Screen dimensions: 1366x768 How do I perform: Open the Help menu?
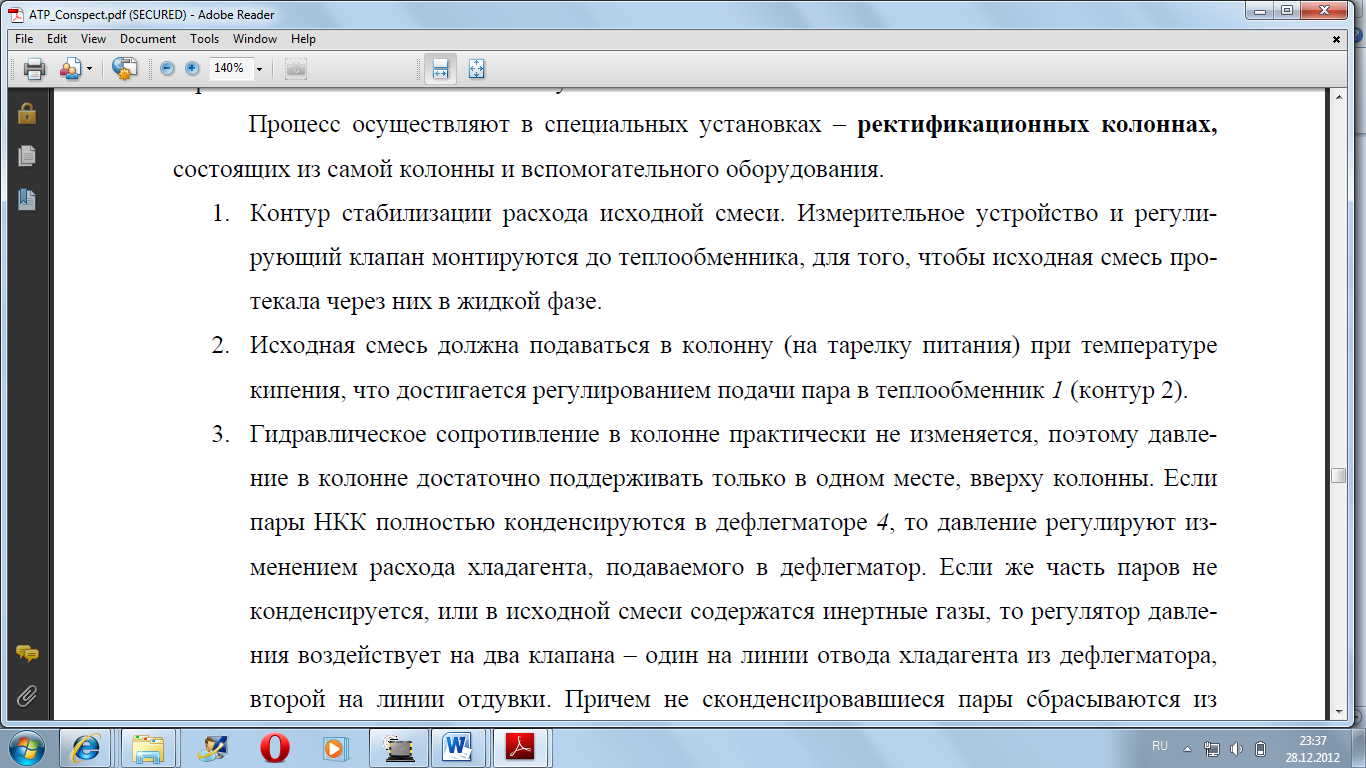point(303,39)
